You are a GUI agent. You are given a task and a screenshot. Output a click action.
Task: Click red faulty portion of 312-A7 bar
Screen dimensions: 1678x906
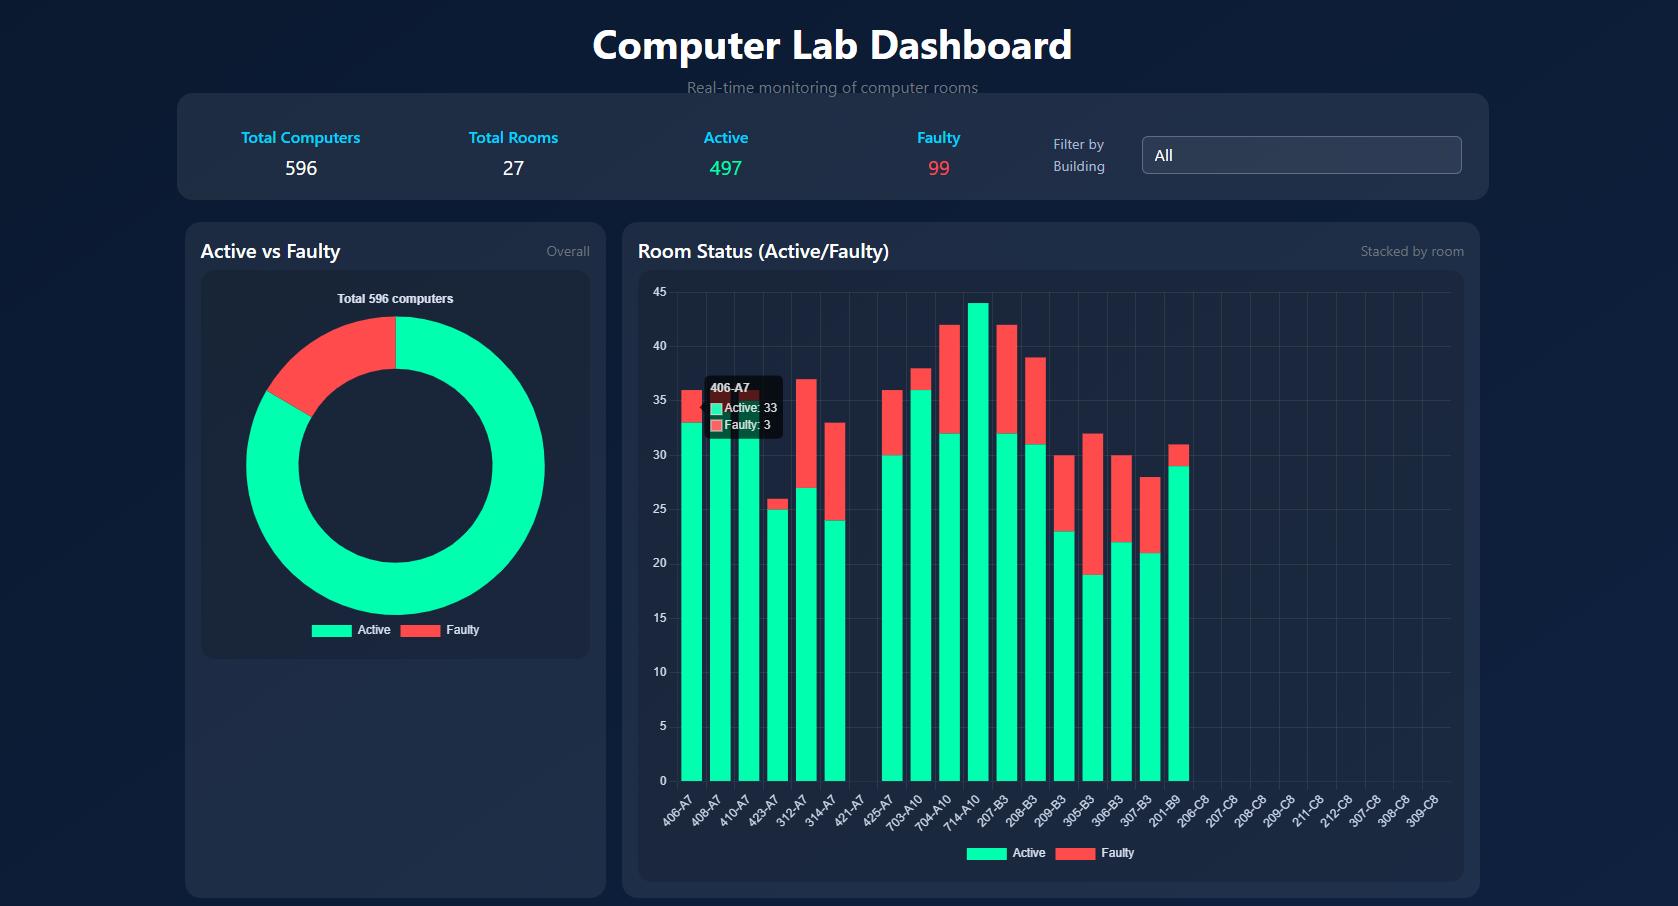pyautogui.click(x=806, y=433)
